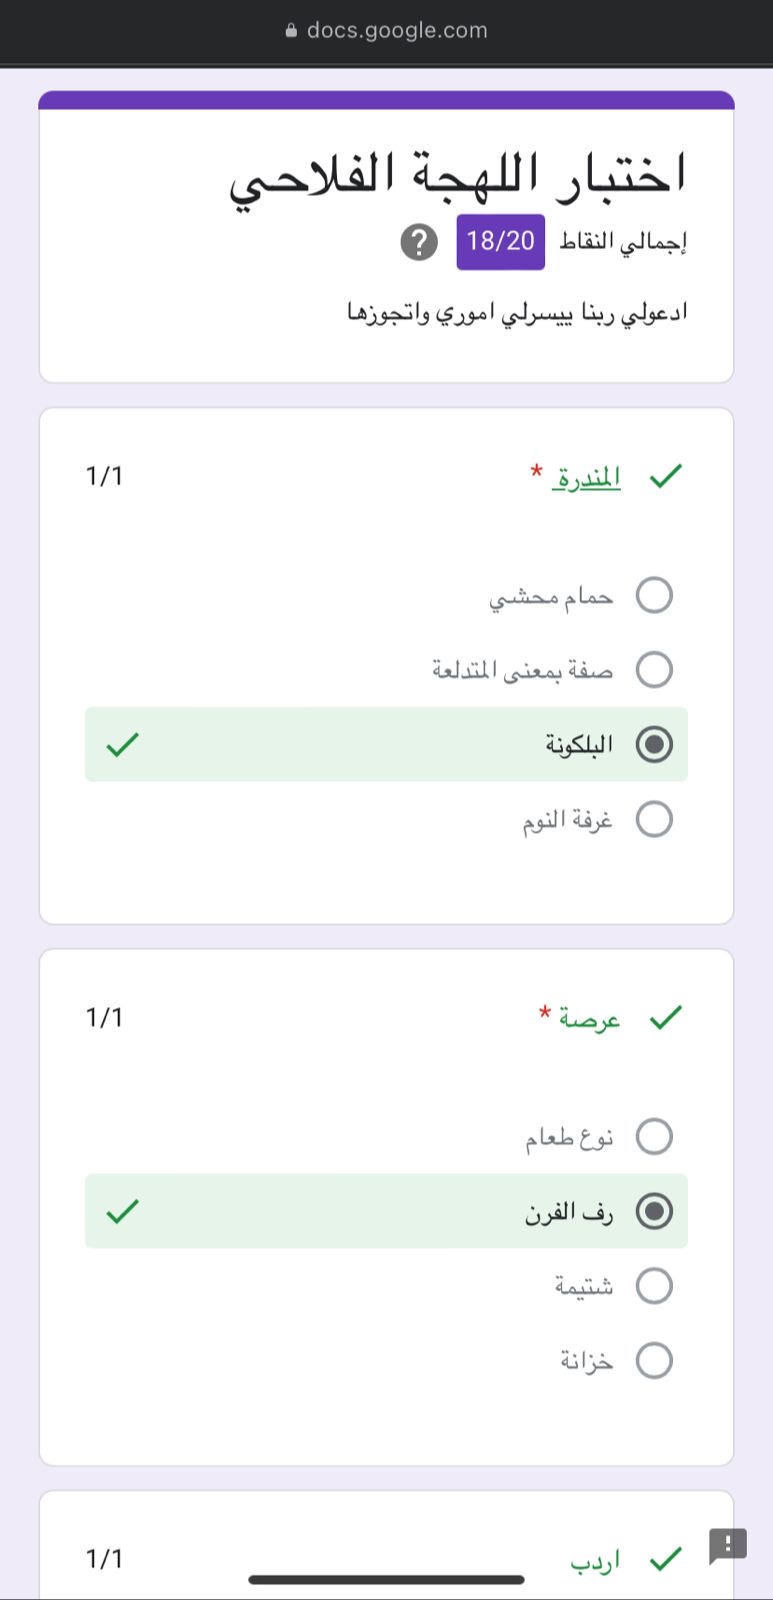The image size is (773, 1600).
Task: Click the feedback report icon
Action: pyautogui.click(x=728, y=1545)
